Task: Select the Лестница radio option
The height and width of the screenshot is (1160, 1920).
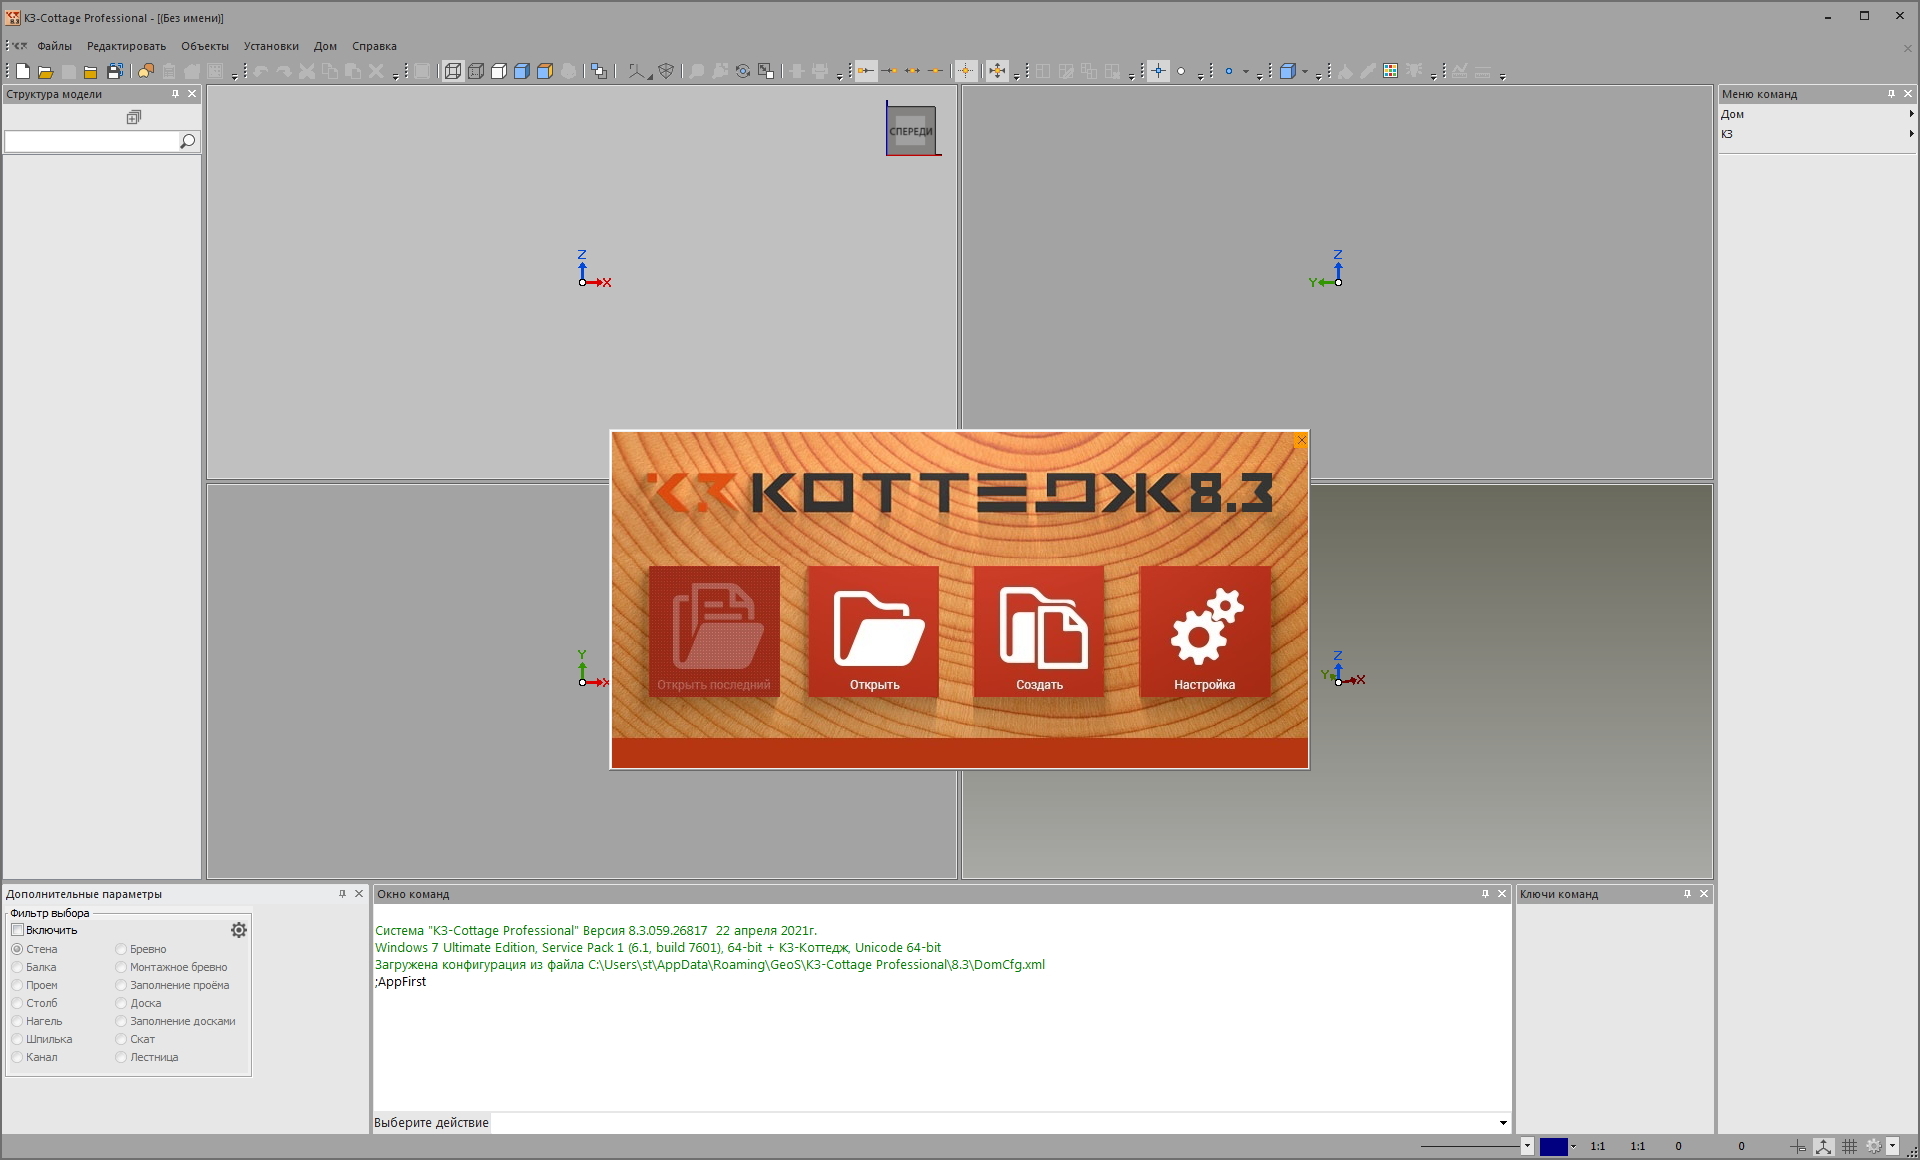Action: click(x=121, y=1057)
